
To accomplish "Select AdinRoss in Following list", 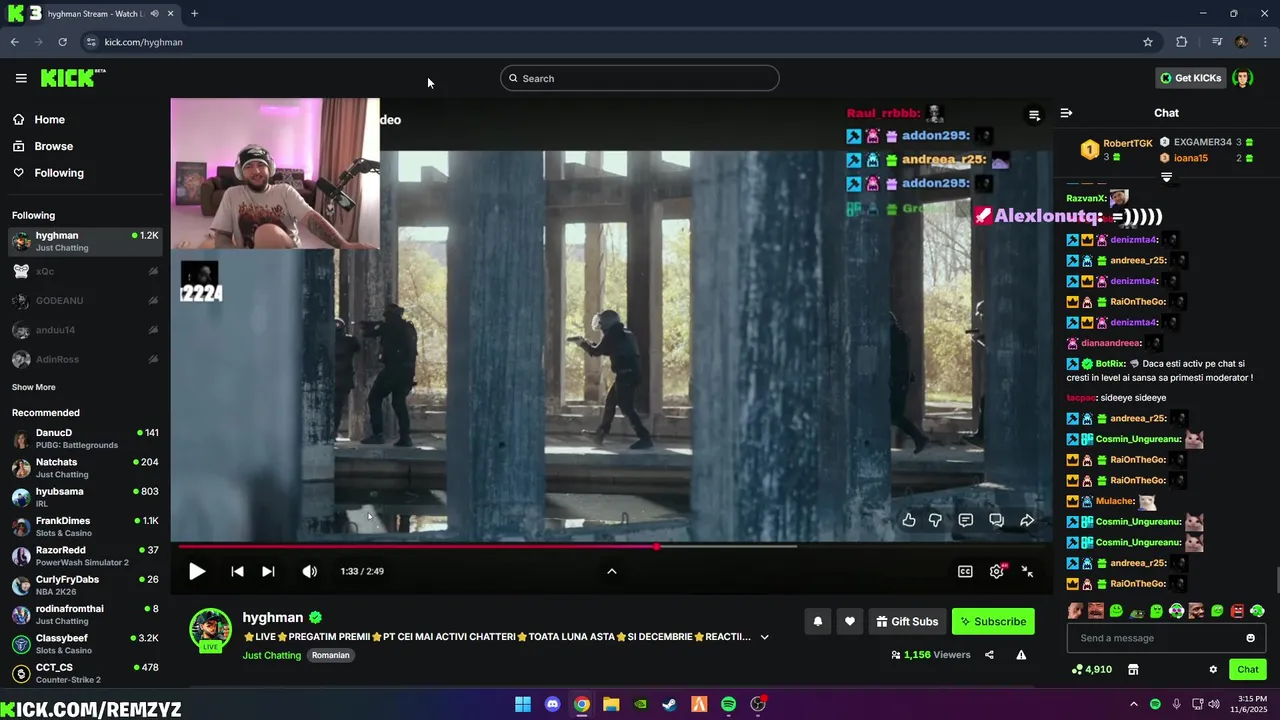I will (85, 359).
